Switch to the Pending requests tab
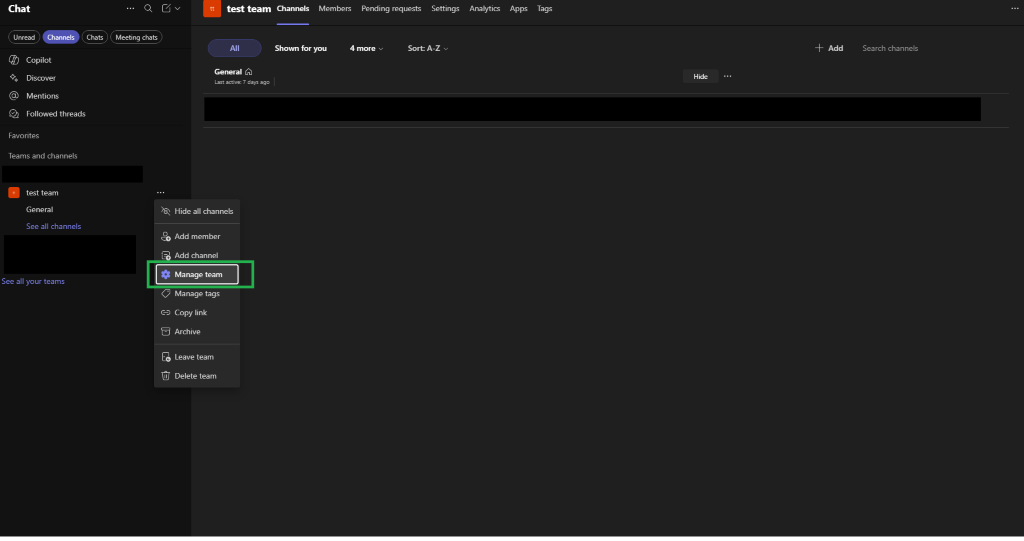 [x=391, y=8]
